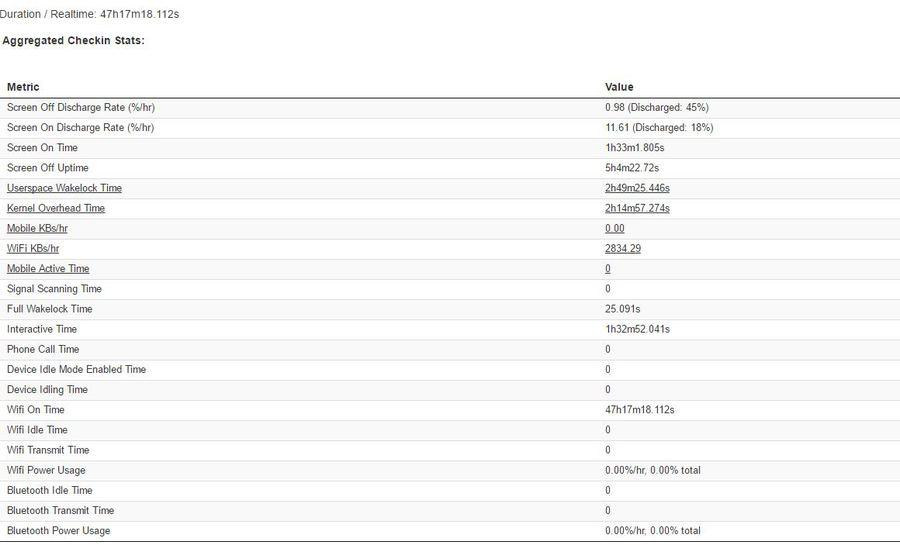The image size is (900, 545).
Task: Select the Full Wakelock Time row
Action: (450, 309)
